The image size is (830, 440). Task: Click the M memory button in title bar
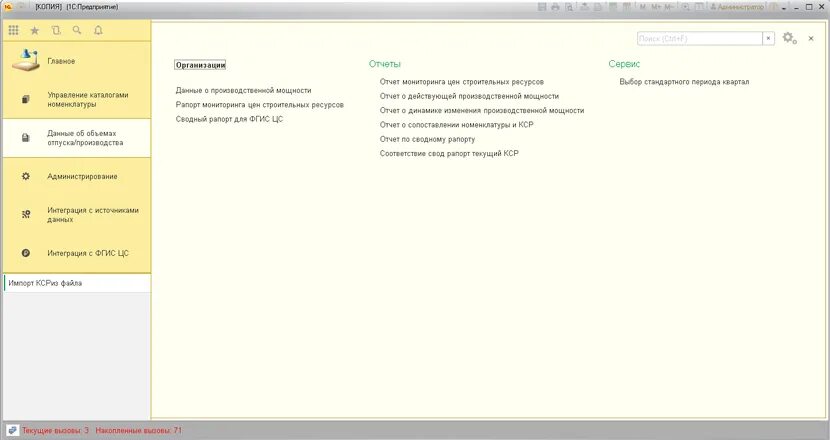tap(643, 7)
